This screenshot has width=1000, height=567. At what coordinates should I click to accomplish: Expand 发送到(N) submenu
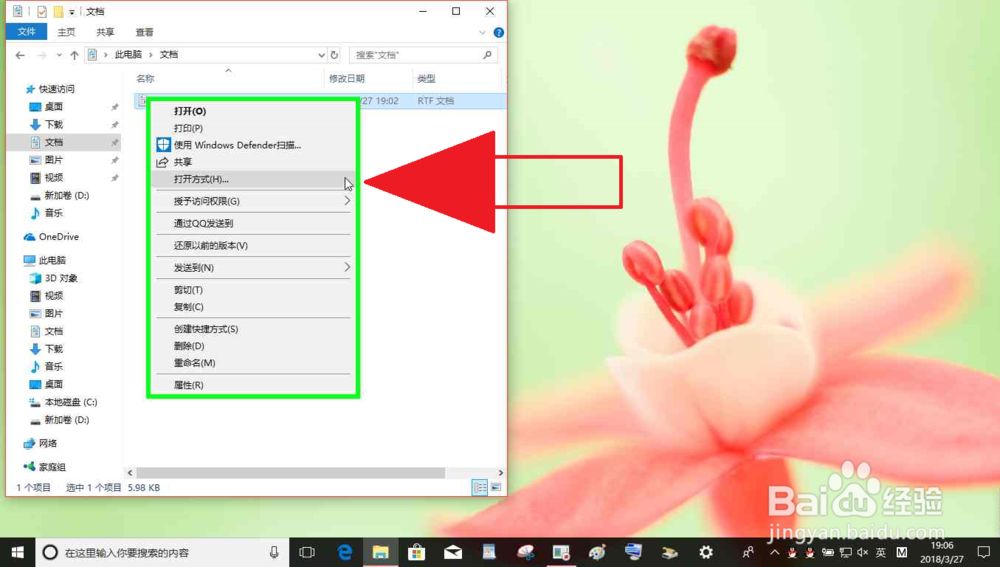(253, 267)
